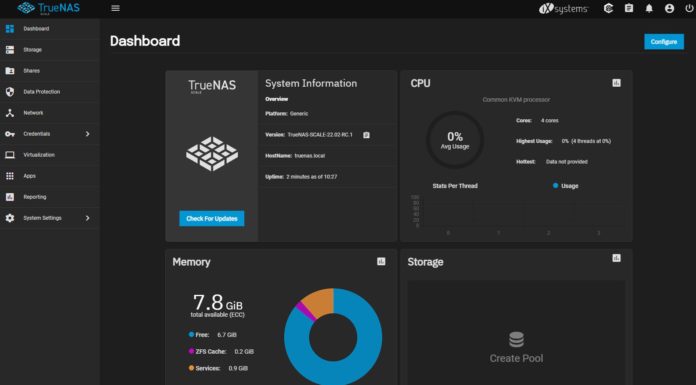Click the power button icon
The height and width of the screenshot is (385, 696).
(x=689, y=8)
